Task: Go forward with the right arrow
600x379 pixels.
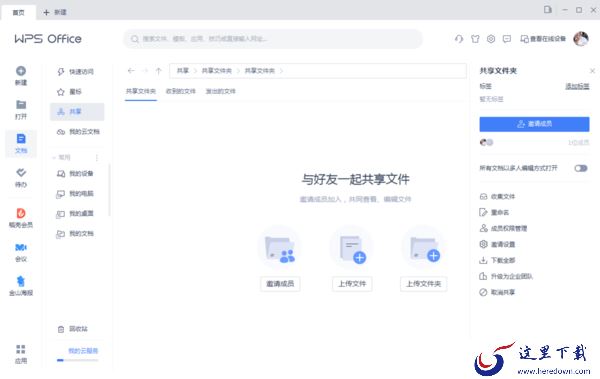Action: (x=145, y=70)
